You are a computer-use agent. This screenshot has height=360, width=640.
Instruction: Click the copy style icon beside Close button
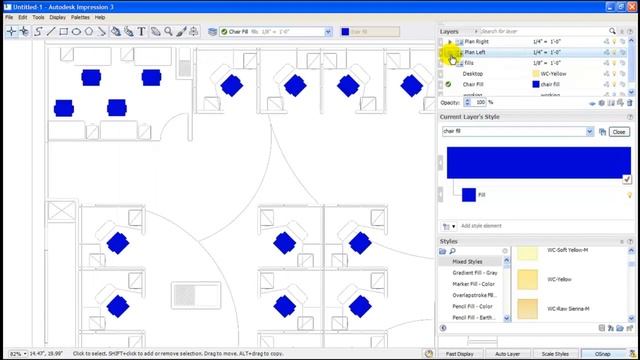(x=602, y=132)
